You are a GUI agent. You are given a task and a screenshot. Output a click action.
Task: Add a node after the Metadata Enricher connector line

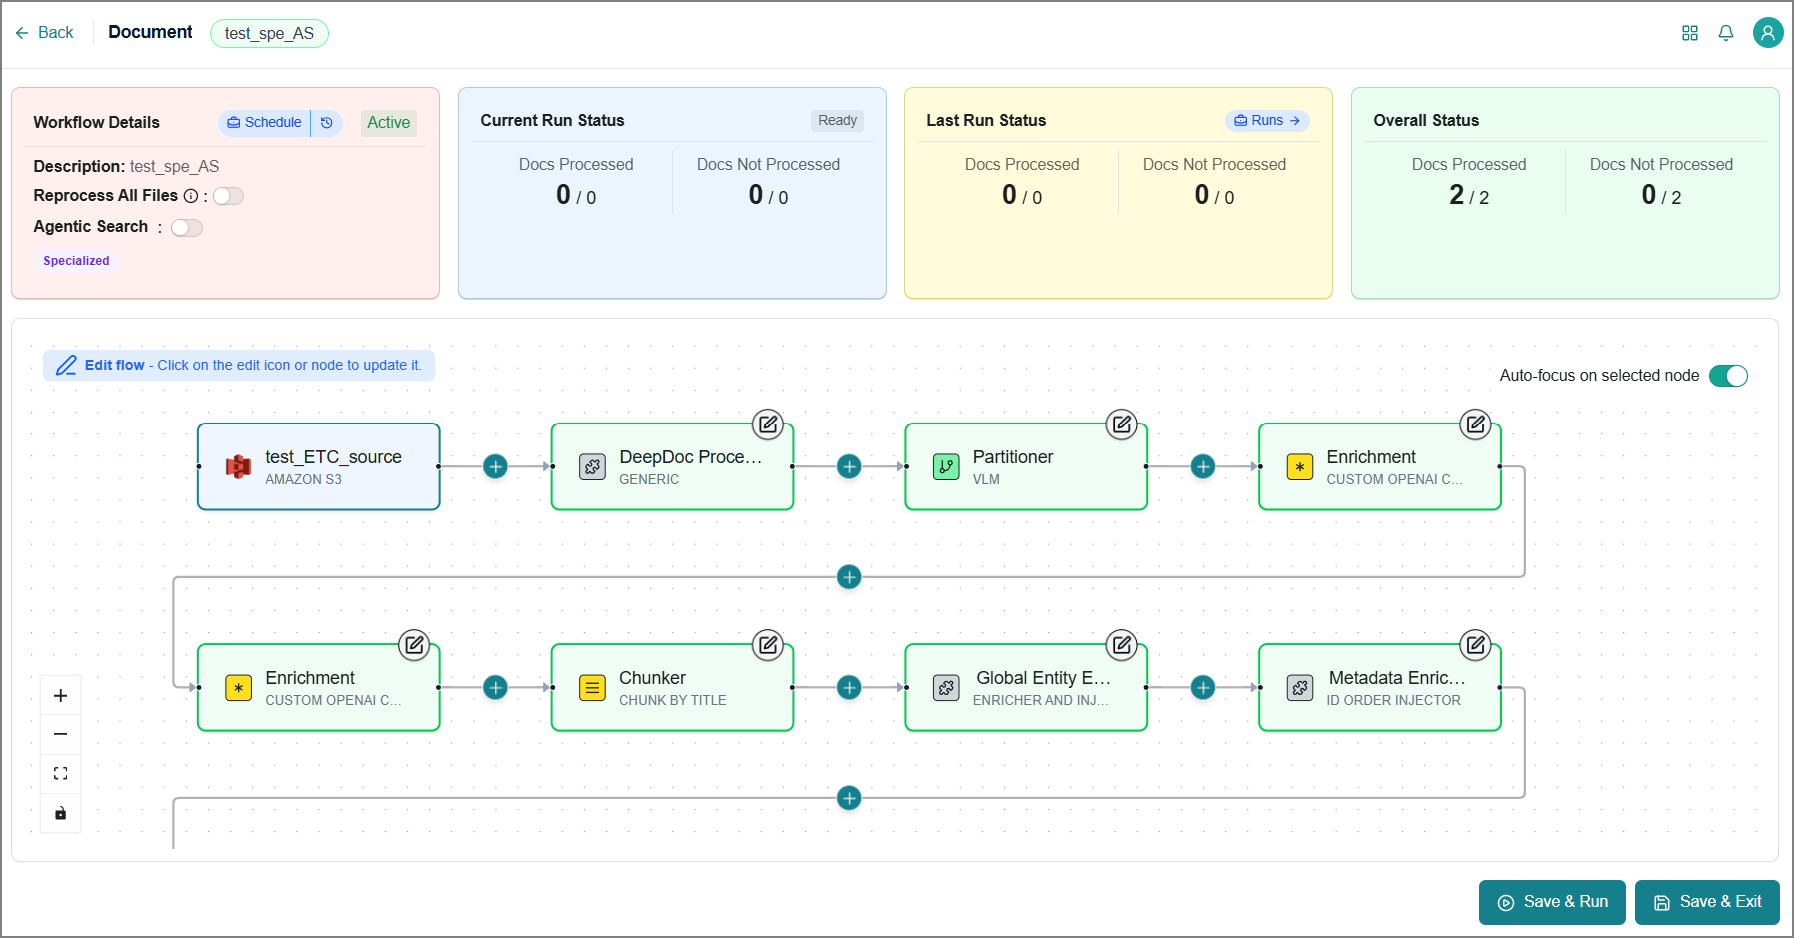(x=849, y=798)
